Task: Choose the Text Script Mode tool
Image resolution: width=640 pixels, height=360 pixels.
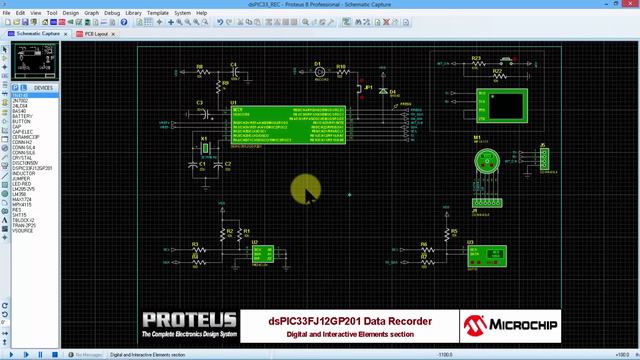Action: [x=4, y=85]
